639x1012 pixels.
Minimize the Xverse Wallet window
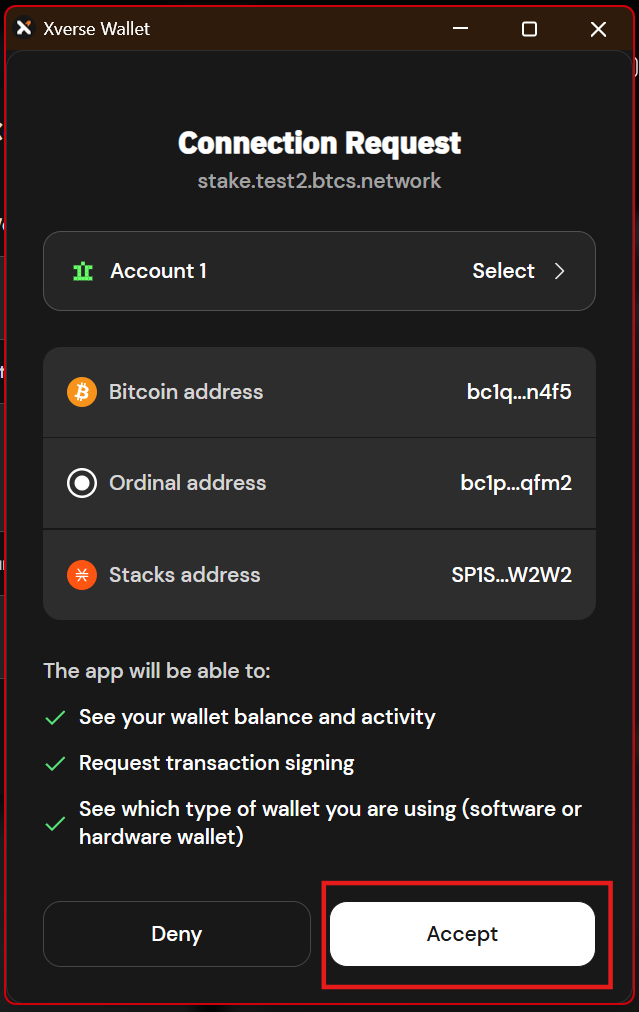pyautogui.click(x=460, y=29)
